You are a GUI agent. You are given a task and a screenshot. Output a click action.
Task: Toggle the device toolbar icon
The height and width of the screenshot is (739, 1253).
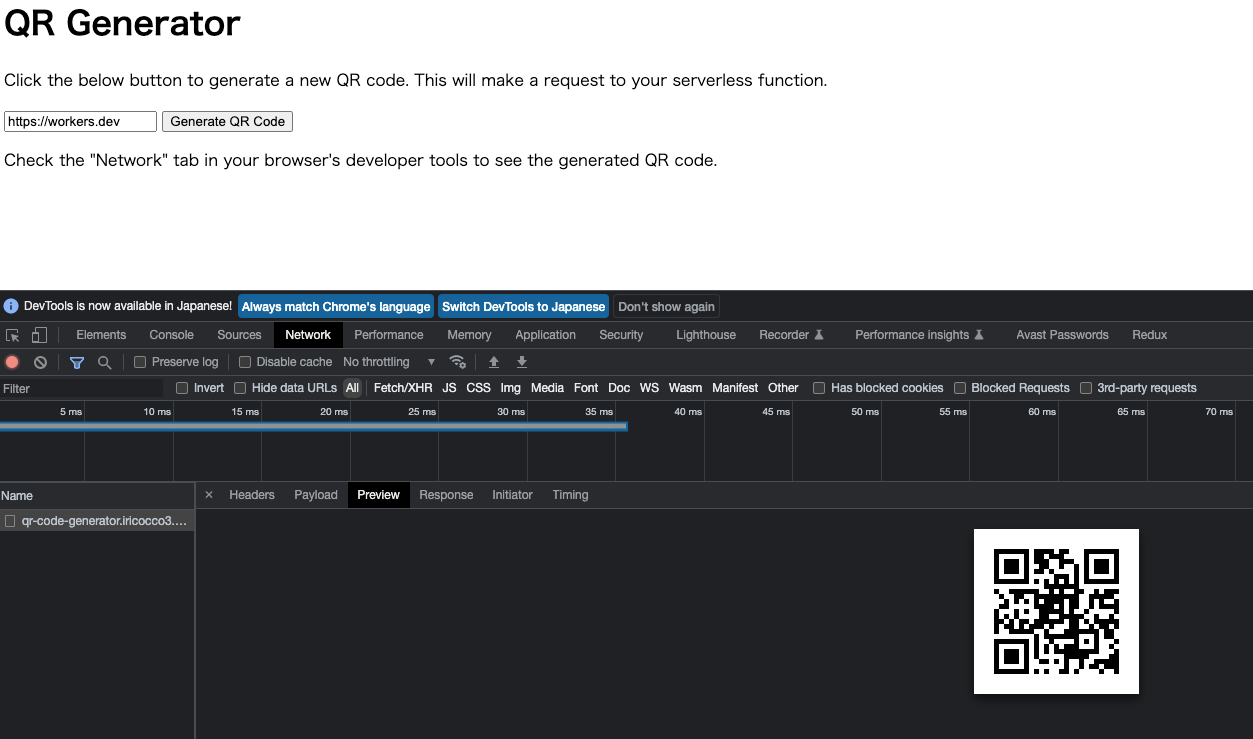click(x=39, y=335)
